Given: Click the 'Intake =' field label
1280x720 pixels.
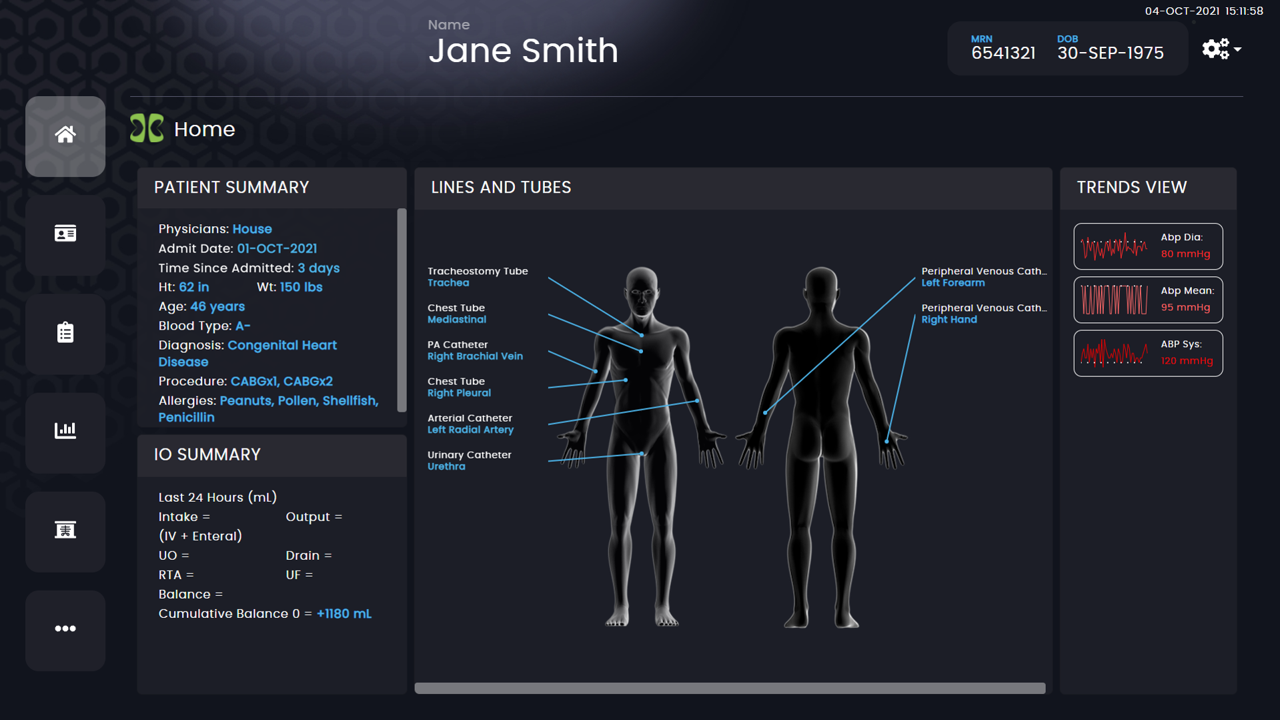Looking at the screenshot, I should tap(184, 516).
